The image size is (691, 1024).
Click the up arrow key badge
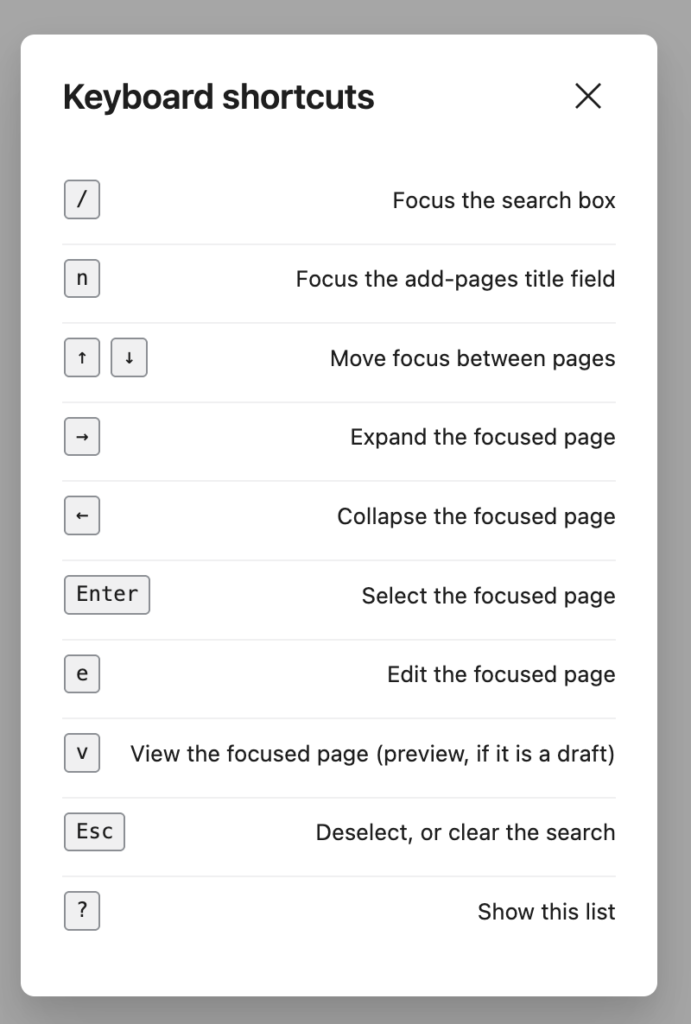click(82, 357)
